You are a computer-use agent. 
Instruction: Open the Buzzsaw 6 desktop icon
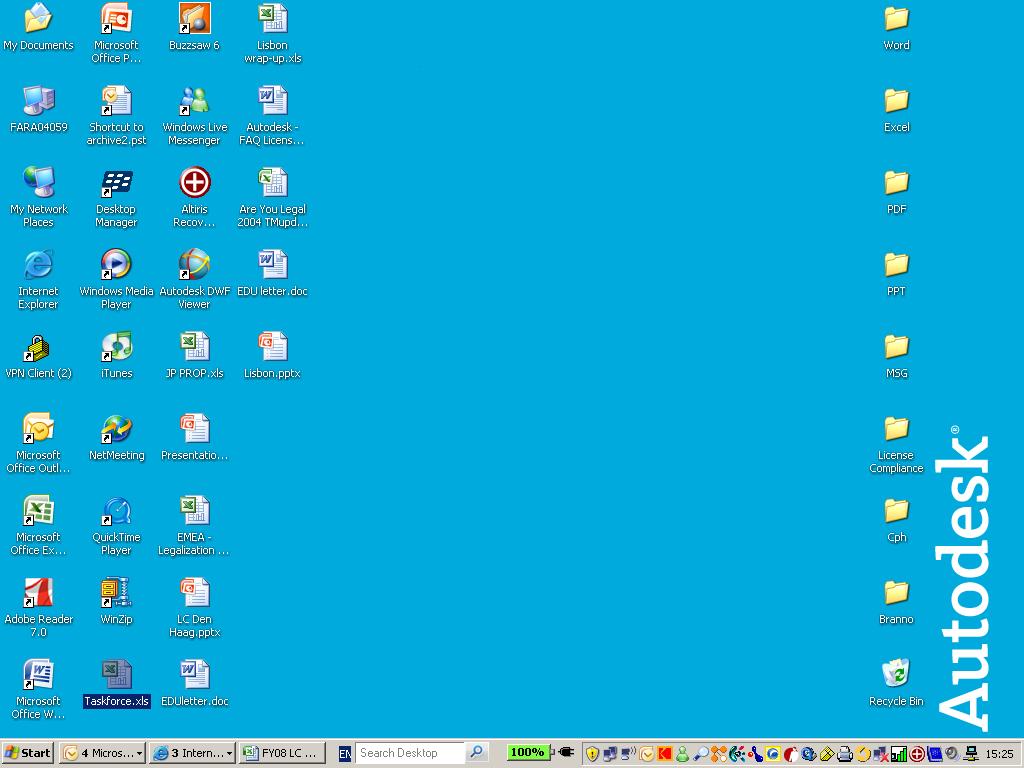(194, 19)
